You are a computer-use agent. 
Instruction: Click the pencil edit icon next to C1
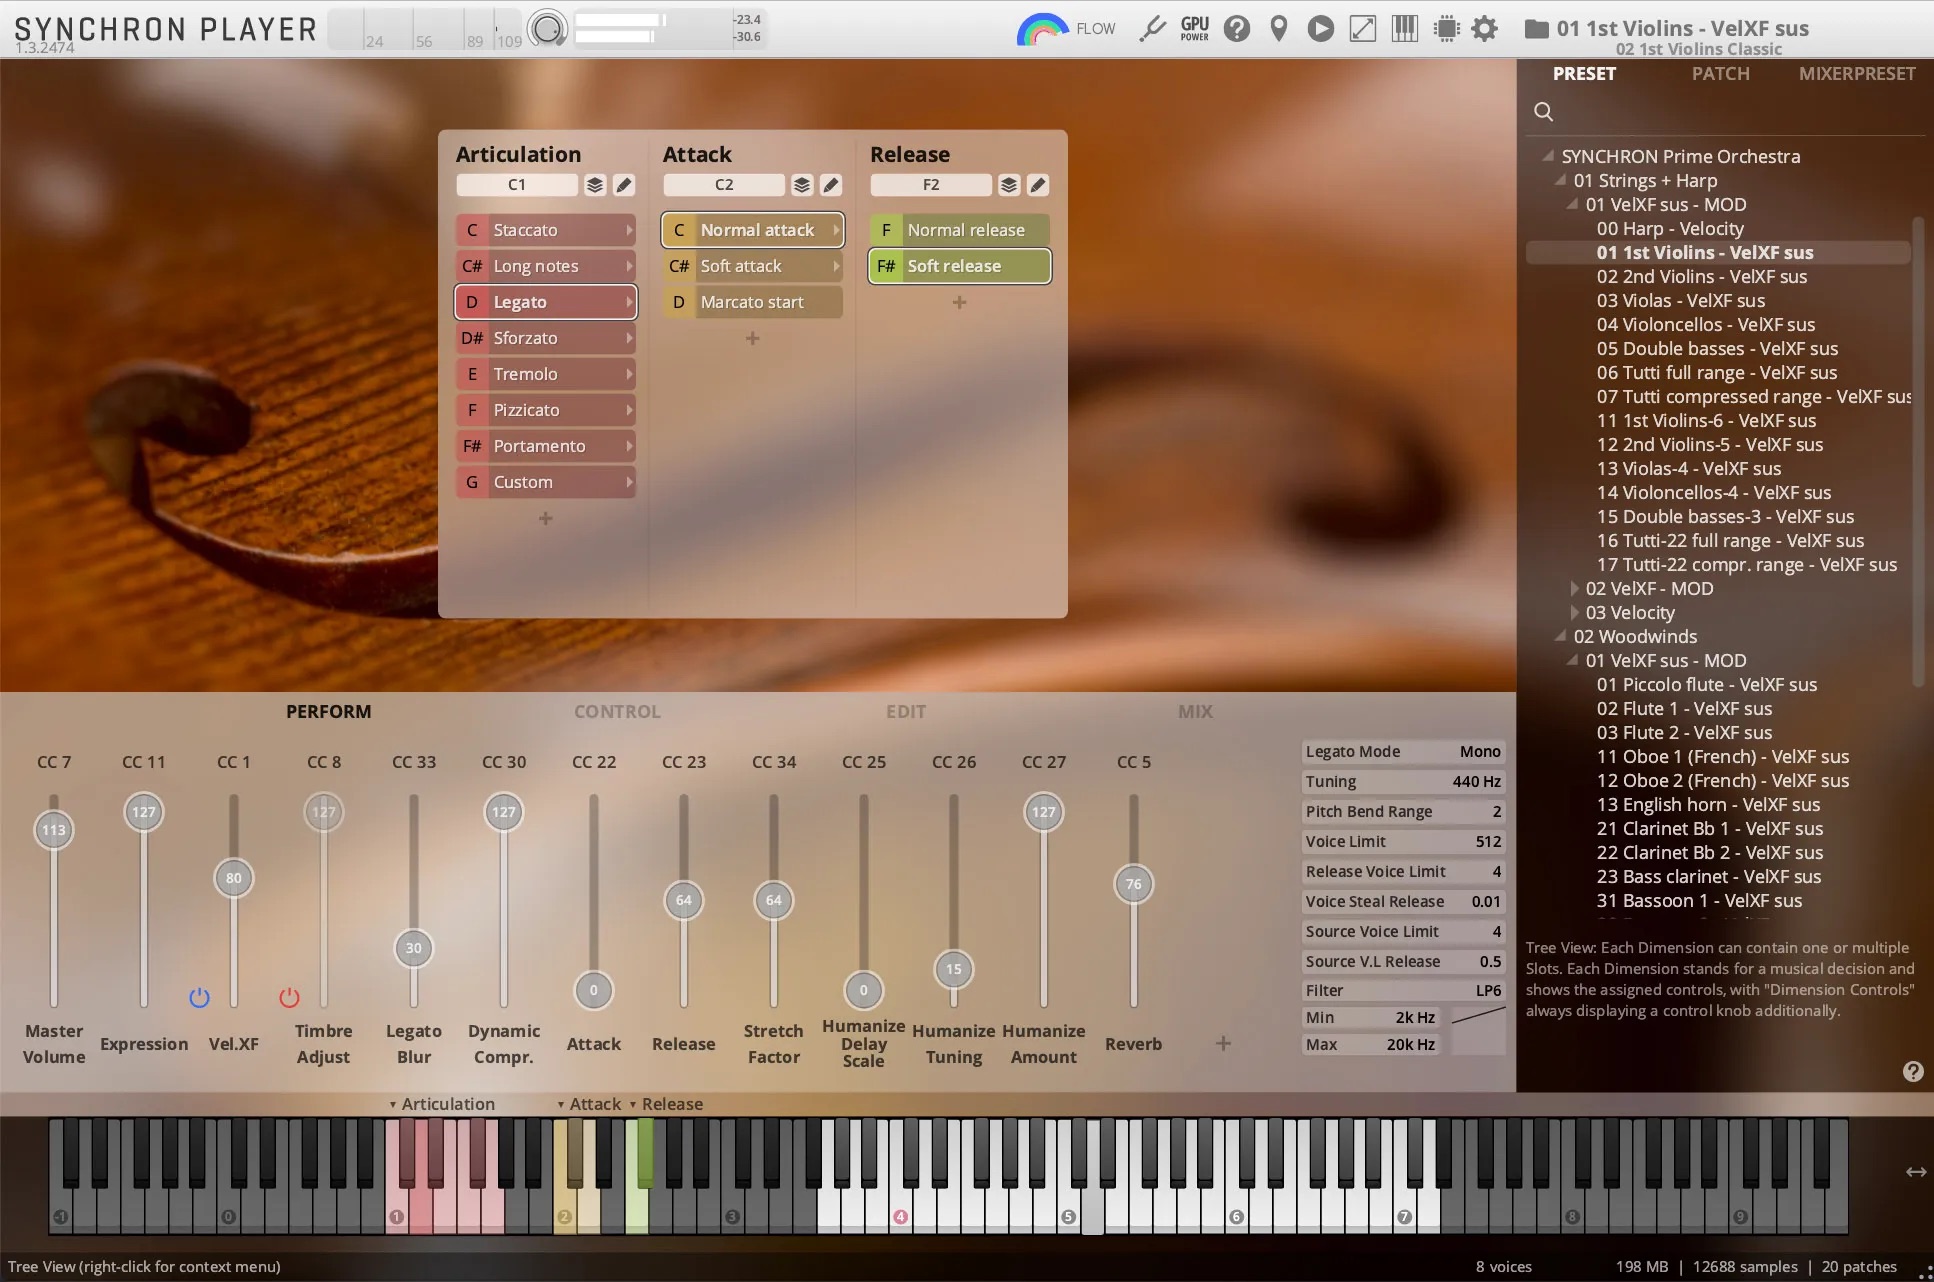623,185
